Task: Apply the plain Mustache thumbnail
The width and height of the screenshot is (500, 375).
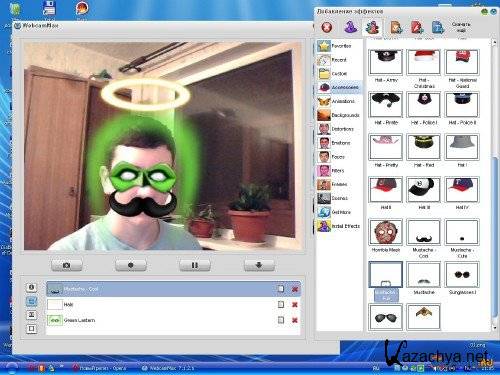Action: (x=423, y=274)
